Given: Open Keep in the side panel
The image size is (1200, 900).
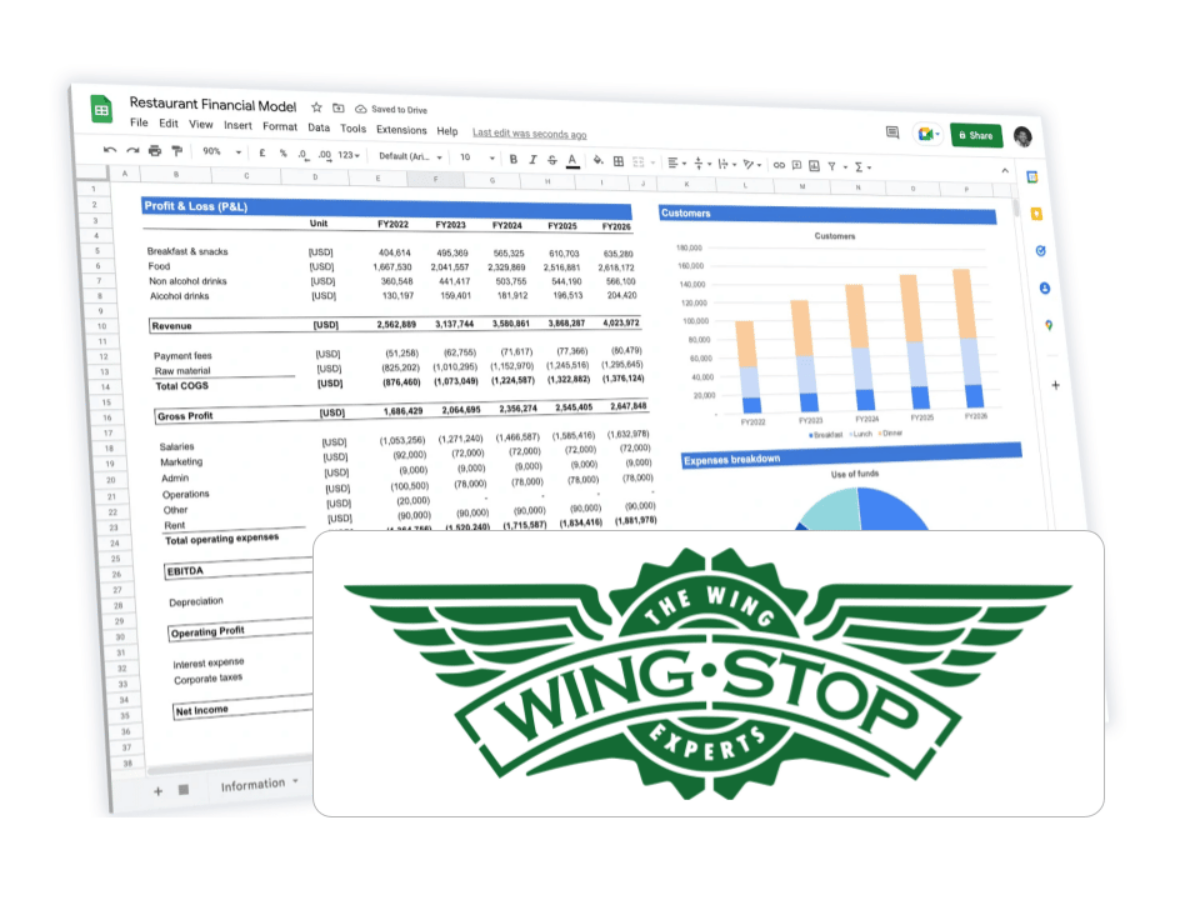Looking at the screenshot, I should [1036, 214].
